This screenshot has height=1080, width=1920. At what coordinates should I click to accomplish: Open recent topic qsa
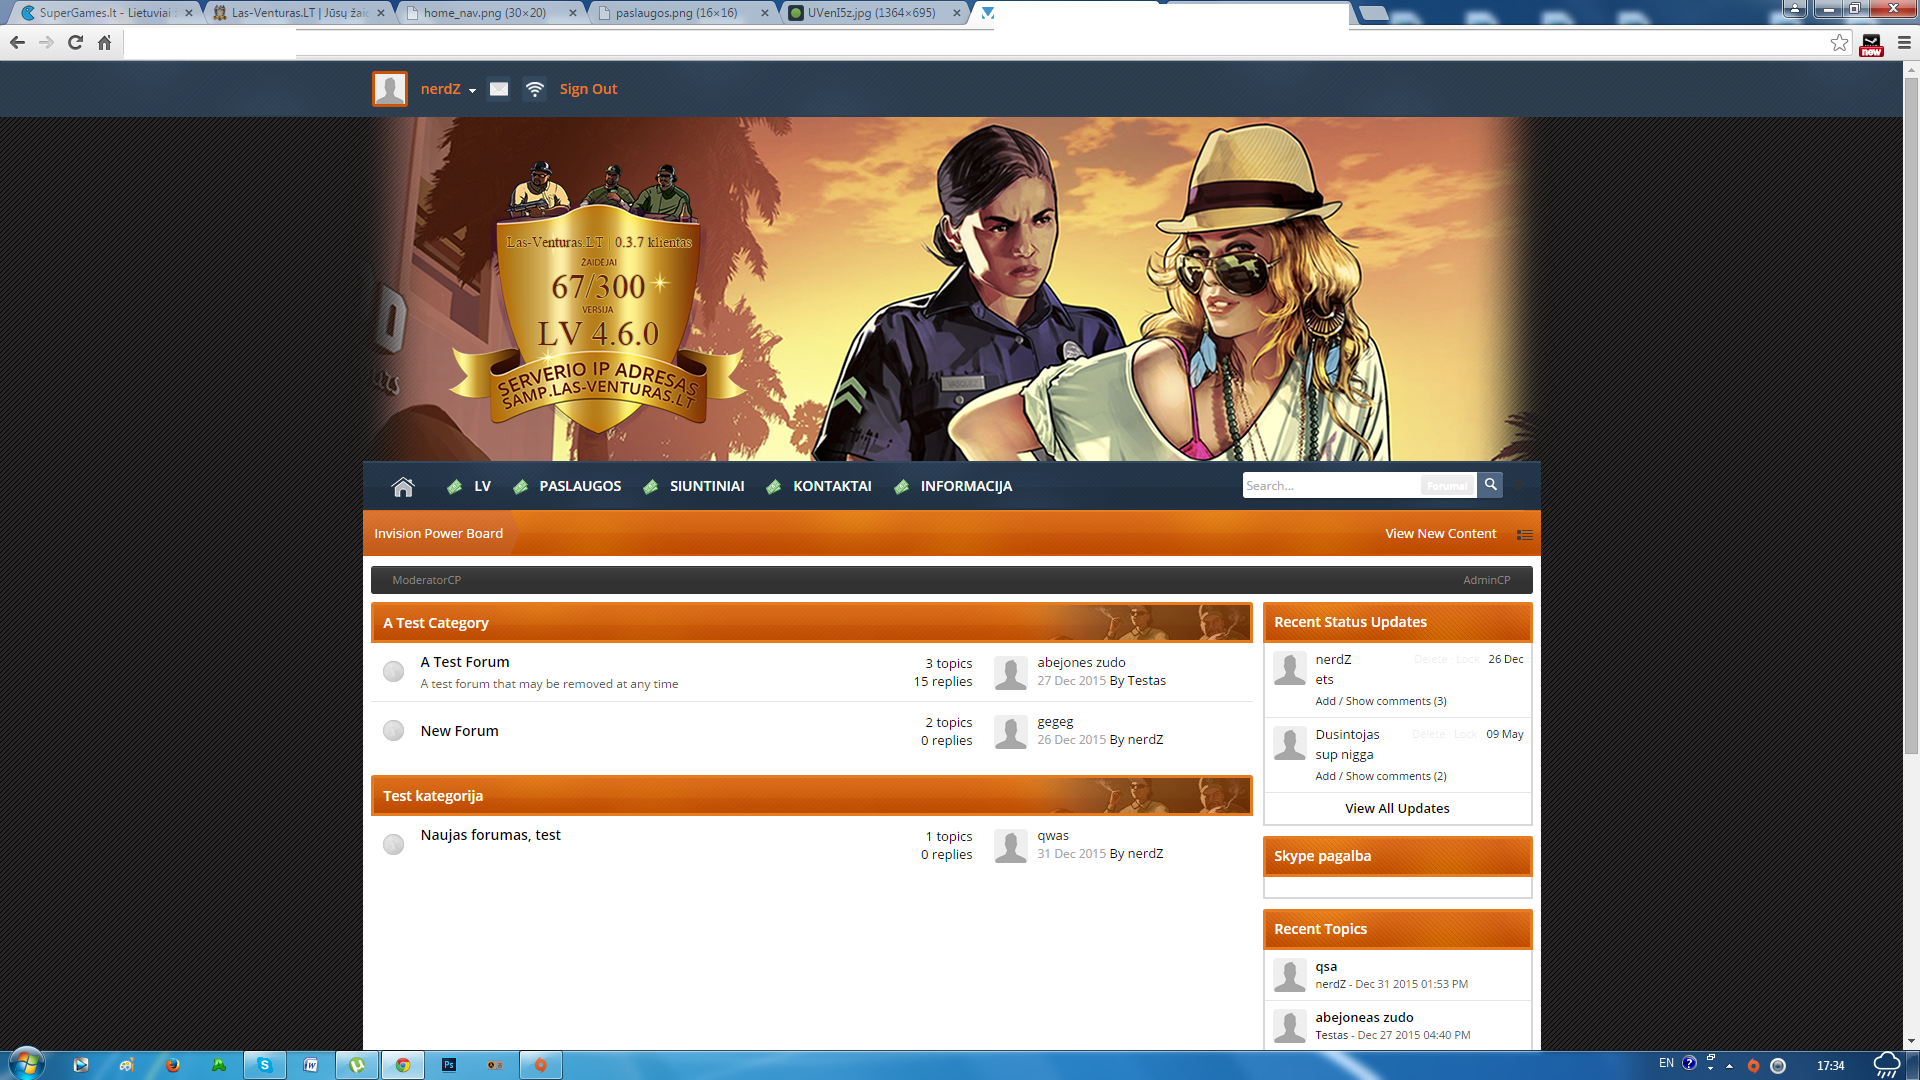point(1326,966)
